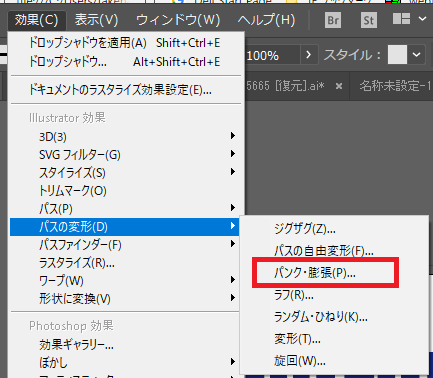Expand the SVG フィルター(G) submenu
The image size is (433, 378).
pos(126,155)
